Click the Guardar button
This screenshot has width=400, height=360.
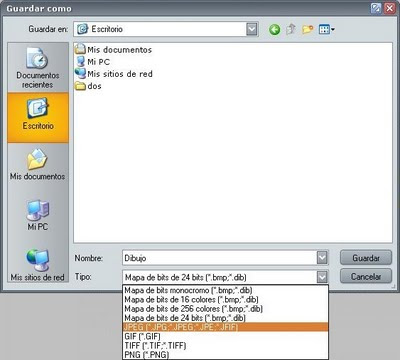coord(366,258)
